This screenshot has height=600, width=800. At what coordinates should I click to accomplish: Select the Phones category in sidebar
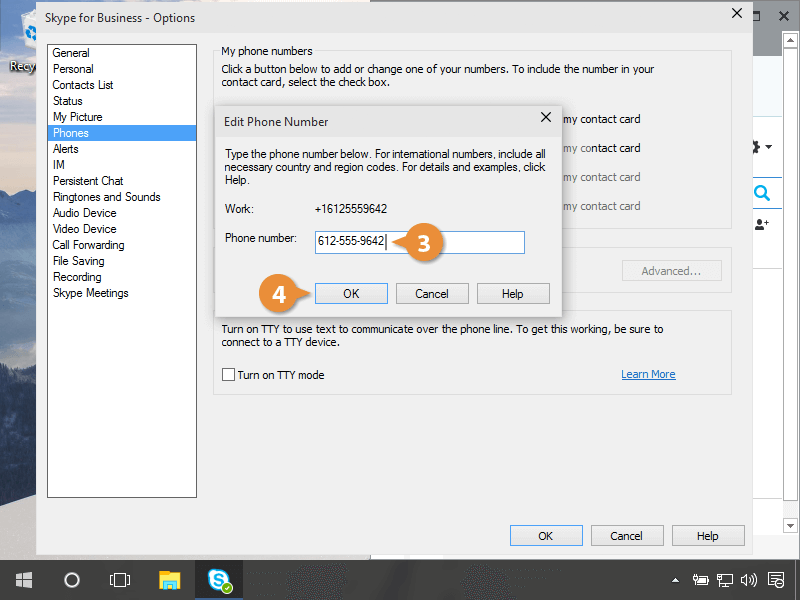tap(71, 133)
